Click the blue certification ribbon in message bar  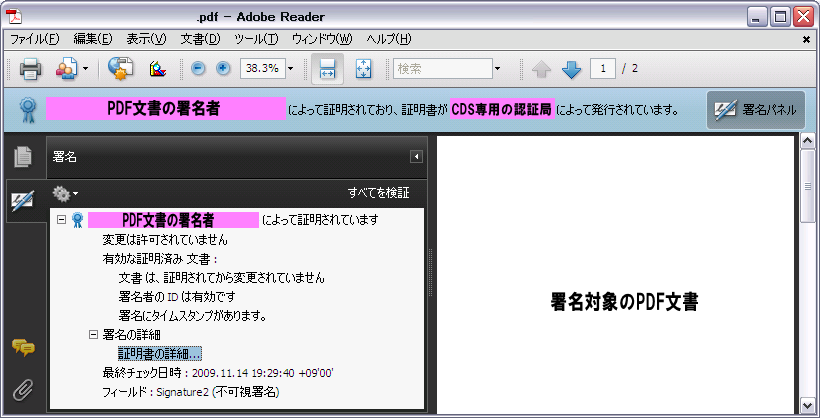click(x=27, y=110)
